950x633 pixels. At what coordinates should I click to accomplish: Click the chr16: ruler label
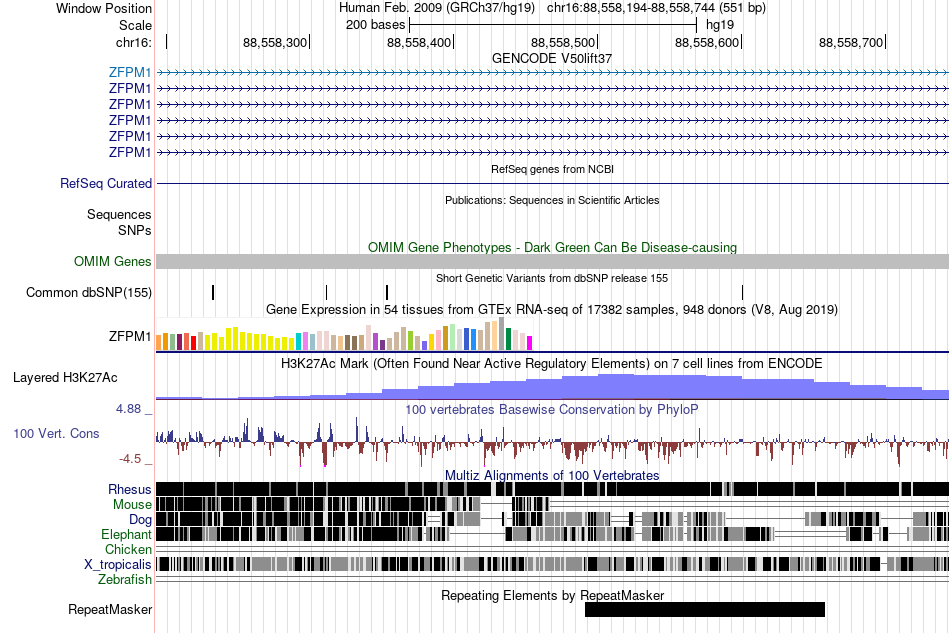click(133, 42)
